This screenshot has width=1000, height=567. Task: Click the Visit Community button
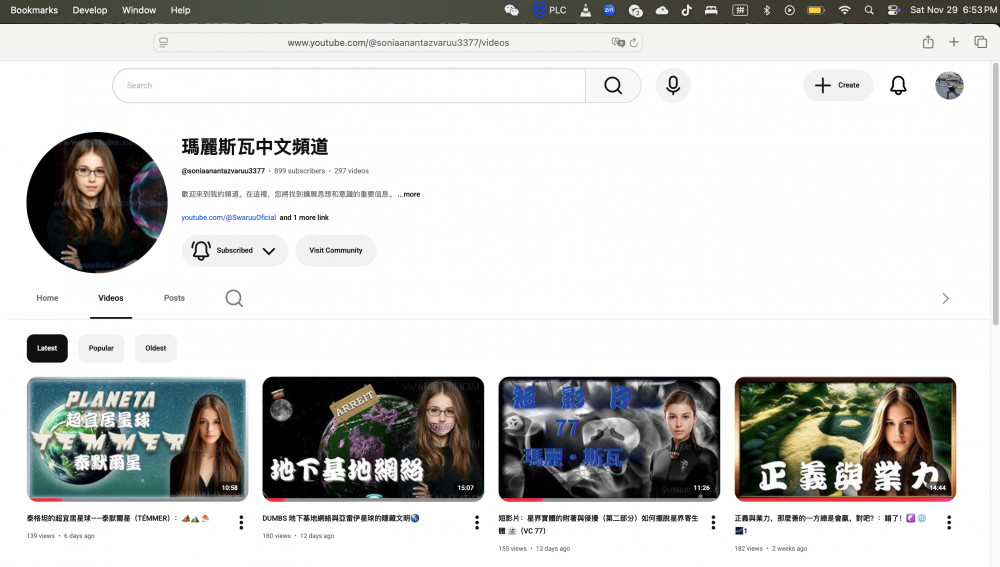click(335, 251)
